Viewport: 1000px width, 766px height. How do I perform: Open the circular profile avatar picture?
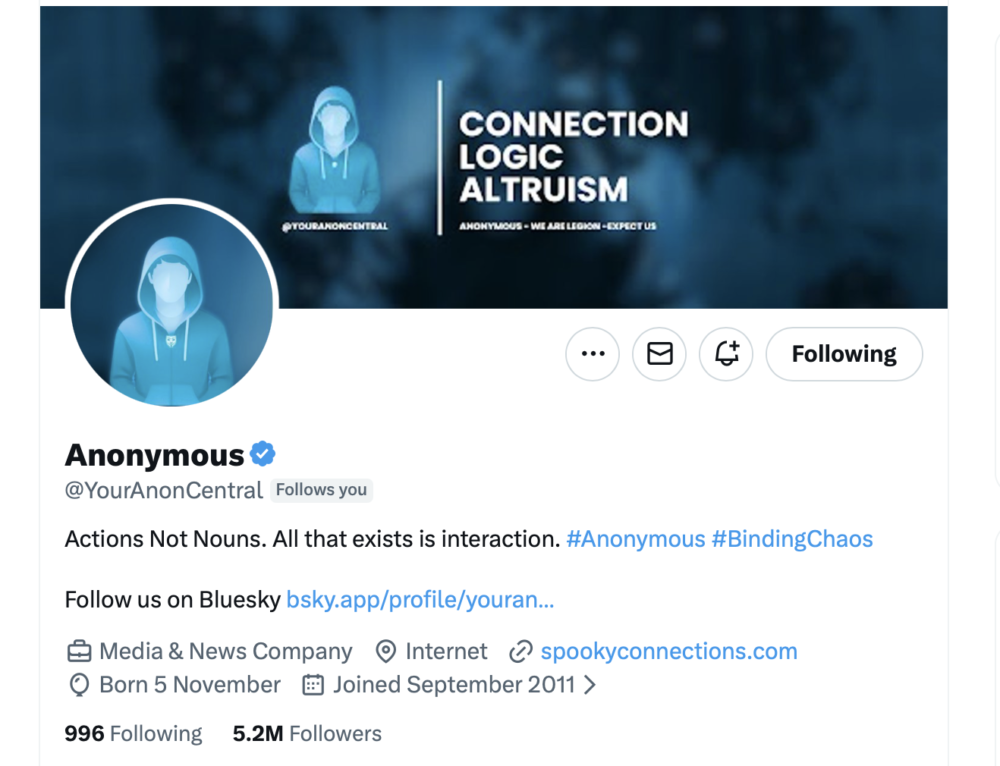(x=171, y=304)
